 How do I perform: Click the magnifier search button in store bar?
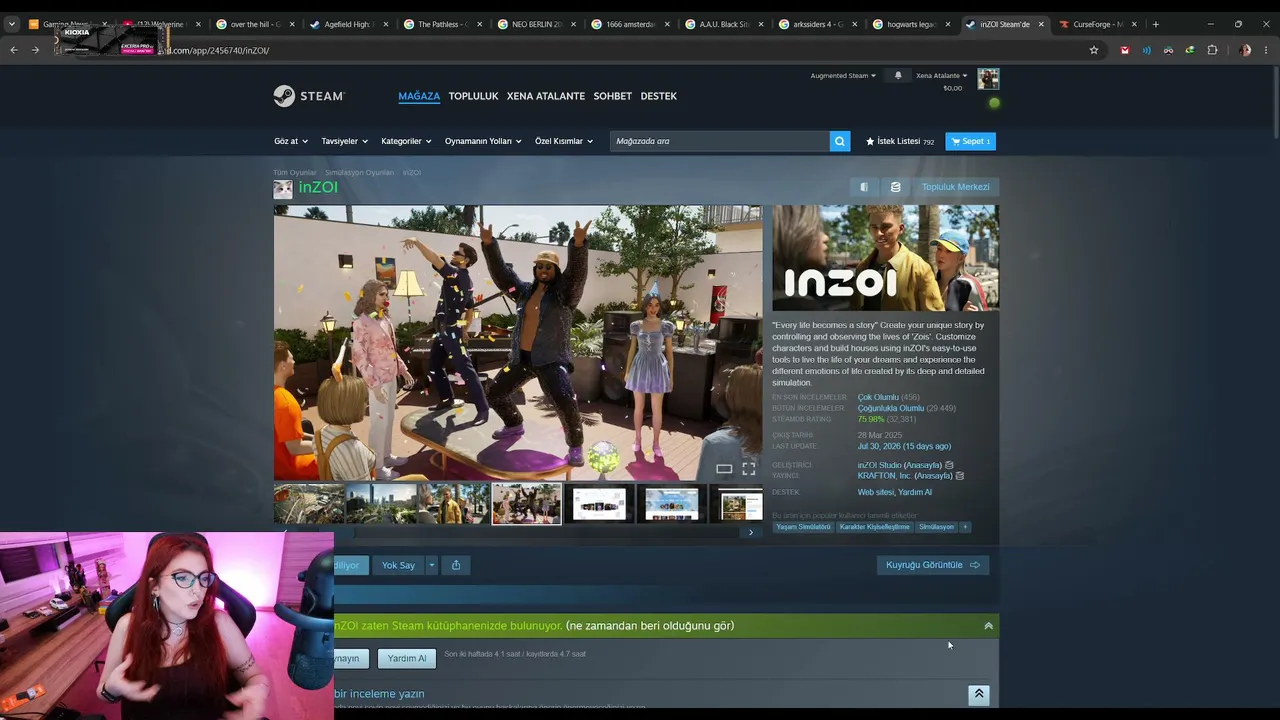click(840, 141)
